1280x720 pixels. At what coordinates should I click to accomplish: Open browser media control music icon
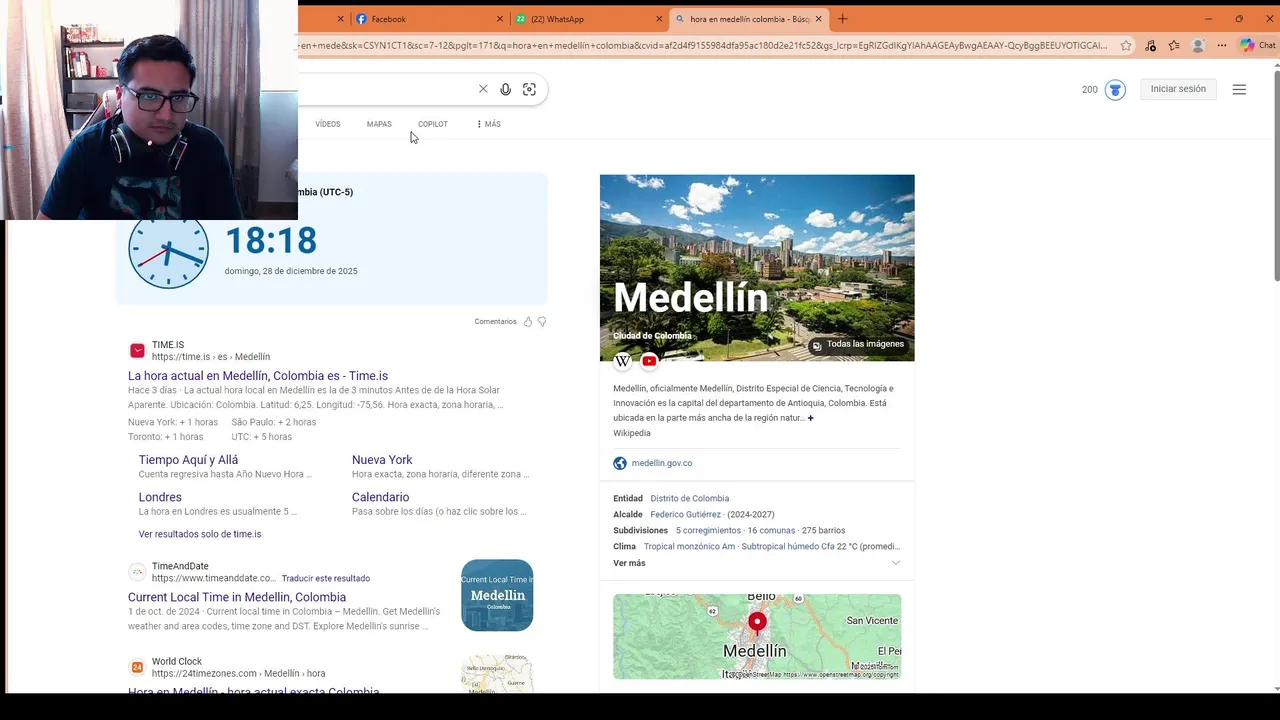(1150, 45)
